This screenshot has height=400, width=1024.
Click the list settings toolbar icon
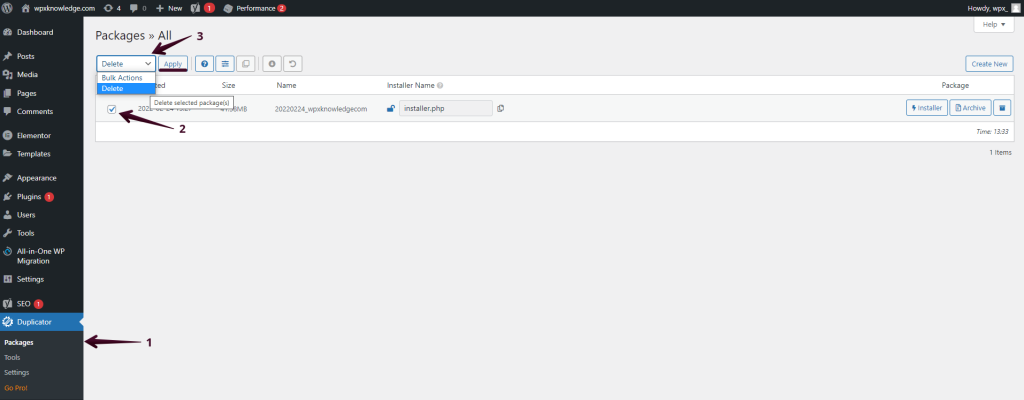click(225, 63)
